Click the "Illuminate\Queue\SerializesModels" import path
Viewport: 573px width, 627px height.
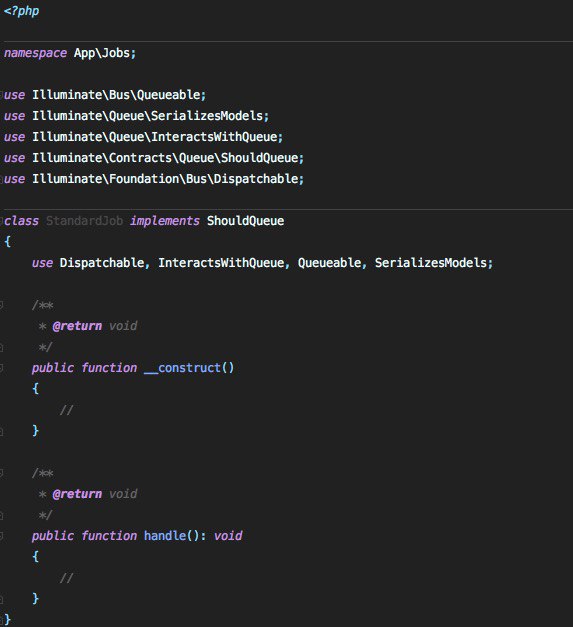148,116
